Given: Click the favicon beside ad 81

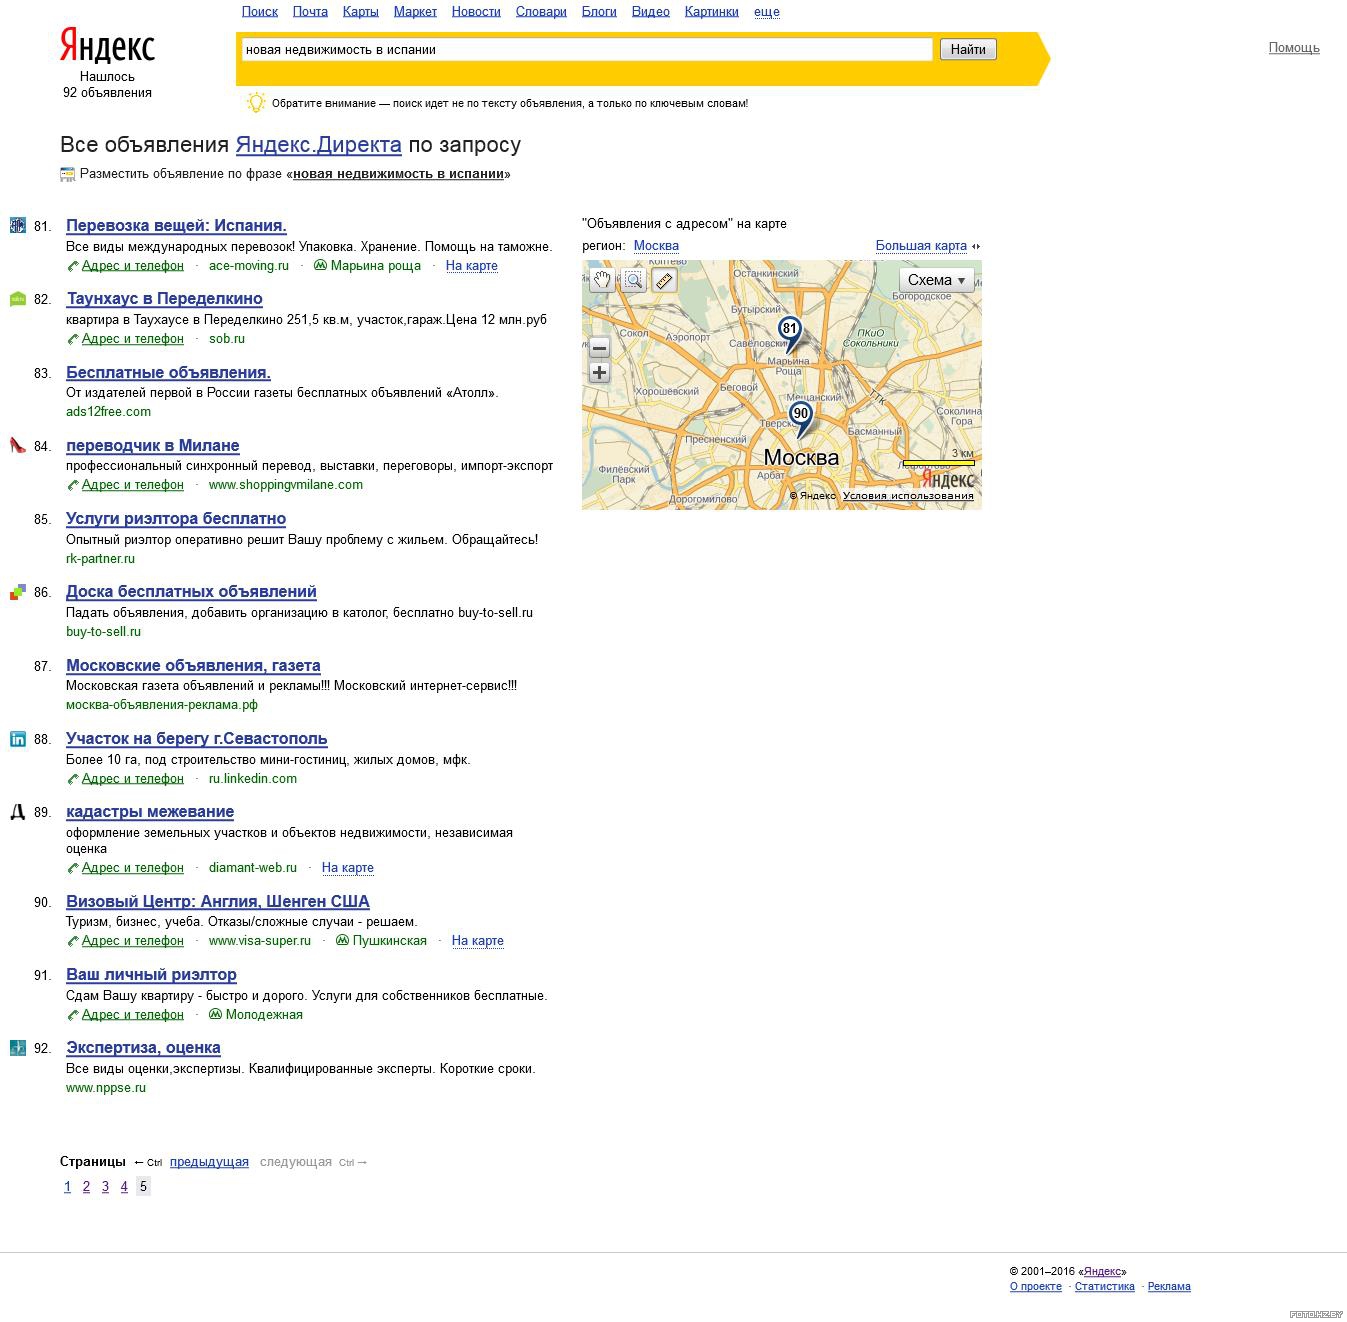Looking at the screenshot, I should coord(18,225).
